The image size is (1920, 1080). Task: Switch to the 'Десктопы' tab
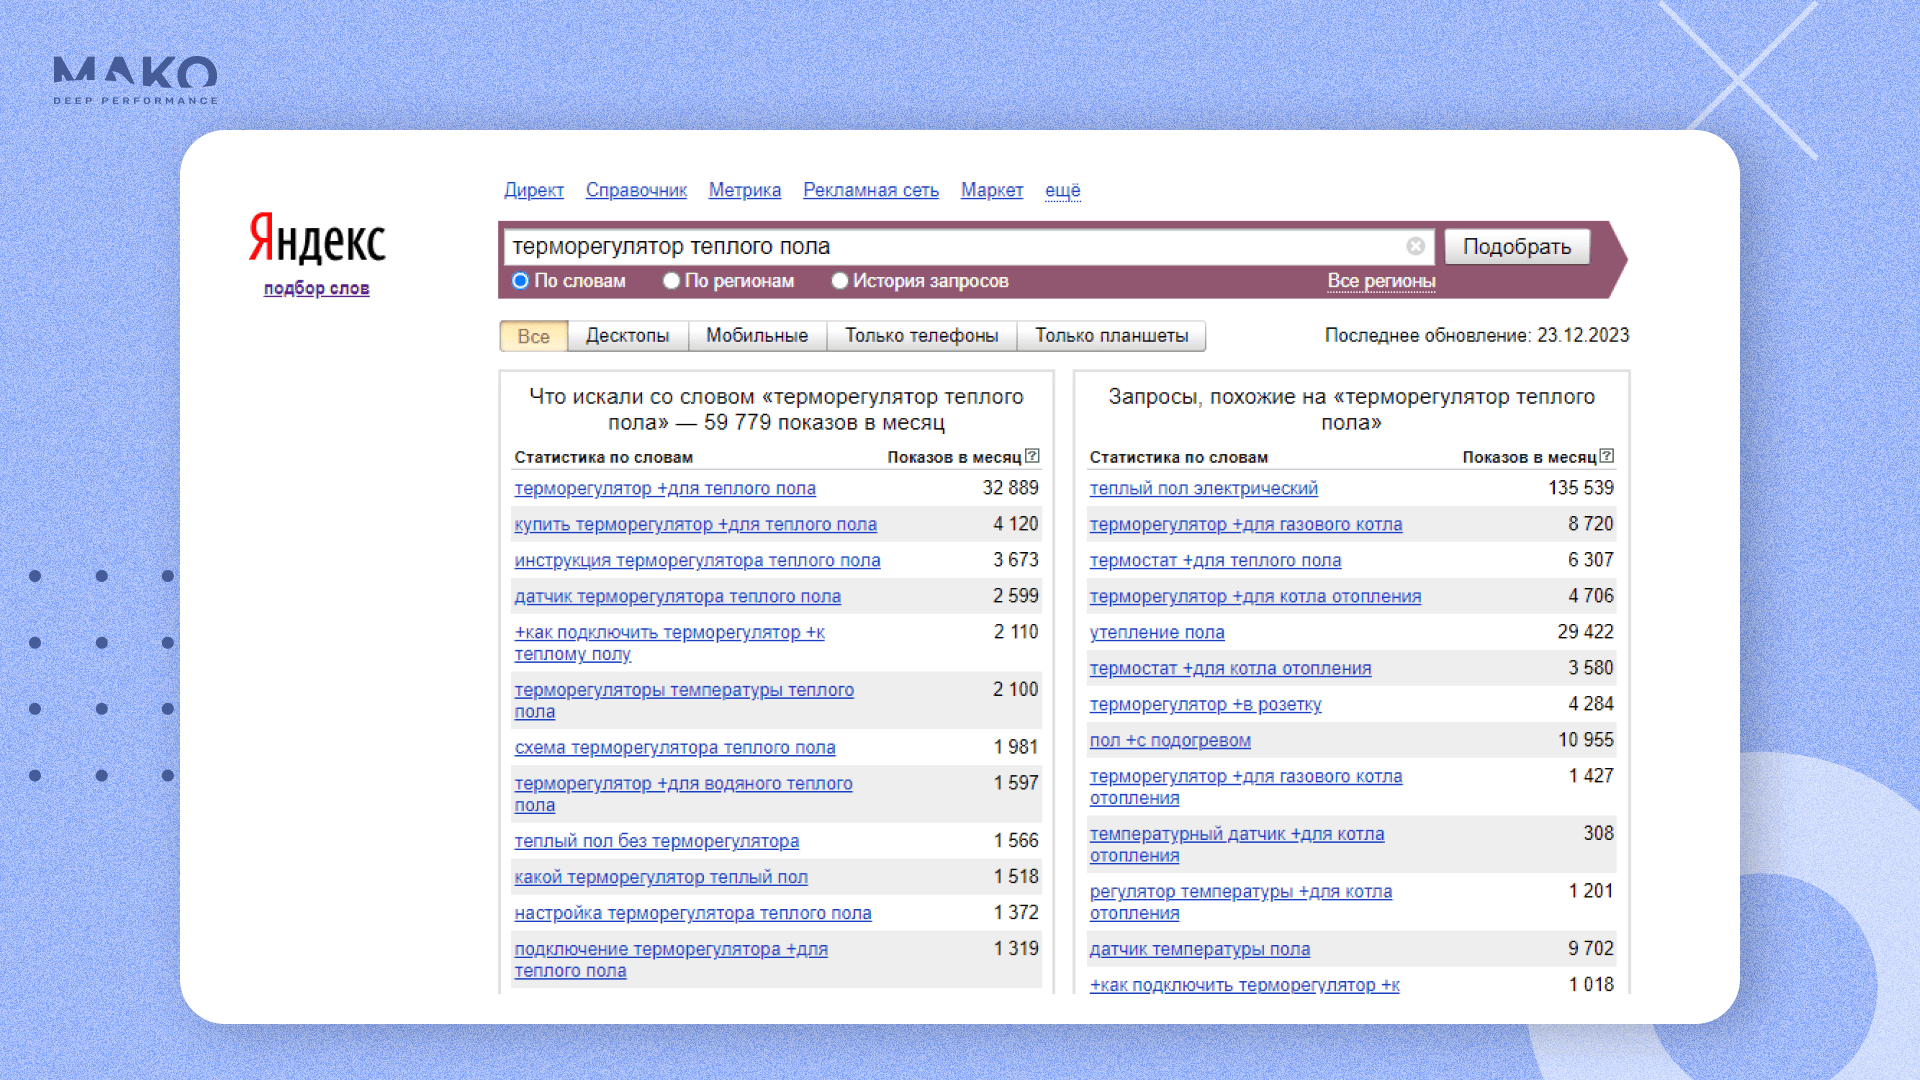[627, 336]
